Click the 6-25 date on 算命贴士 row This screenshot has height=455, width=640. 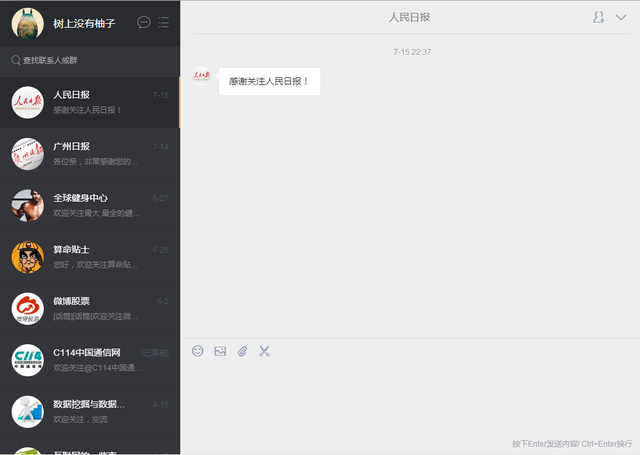click(x=160, y=250)
